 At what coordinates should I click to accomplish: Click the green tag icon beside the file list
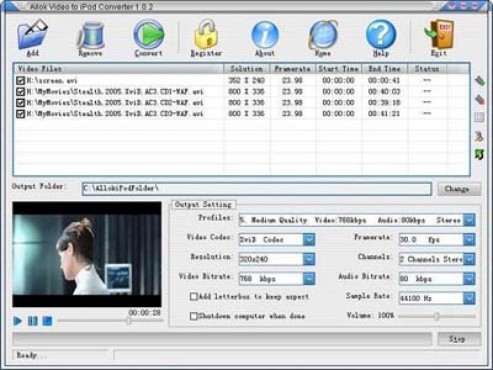click(479, 81)
